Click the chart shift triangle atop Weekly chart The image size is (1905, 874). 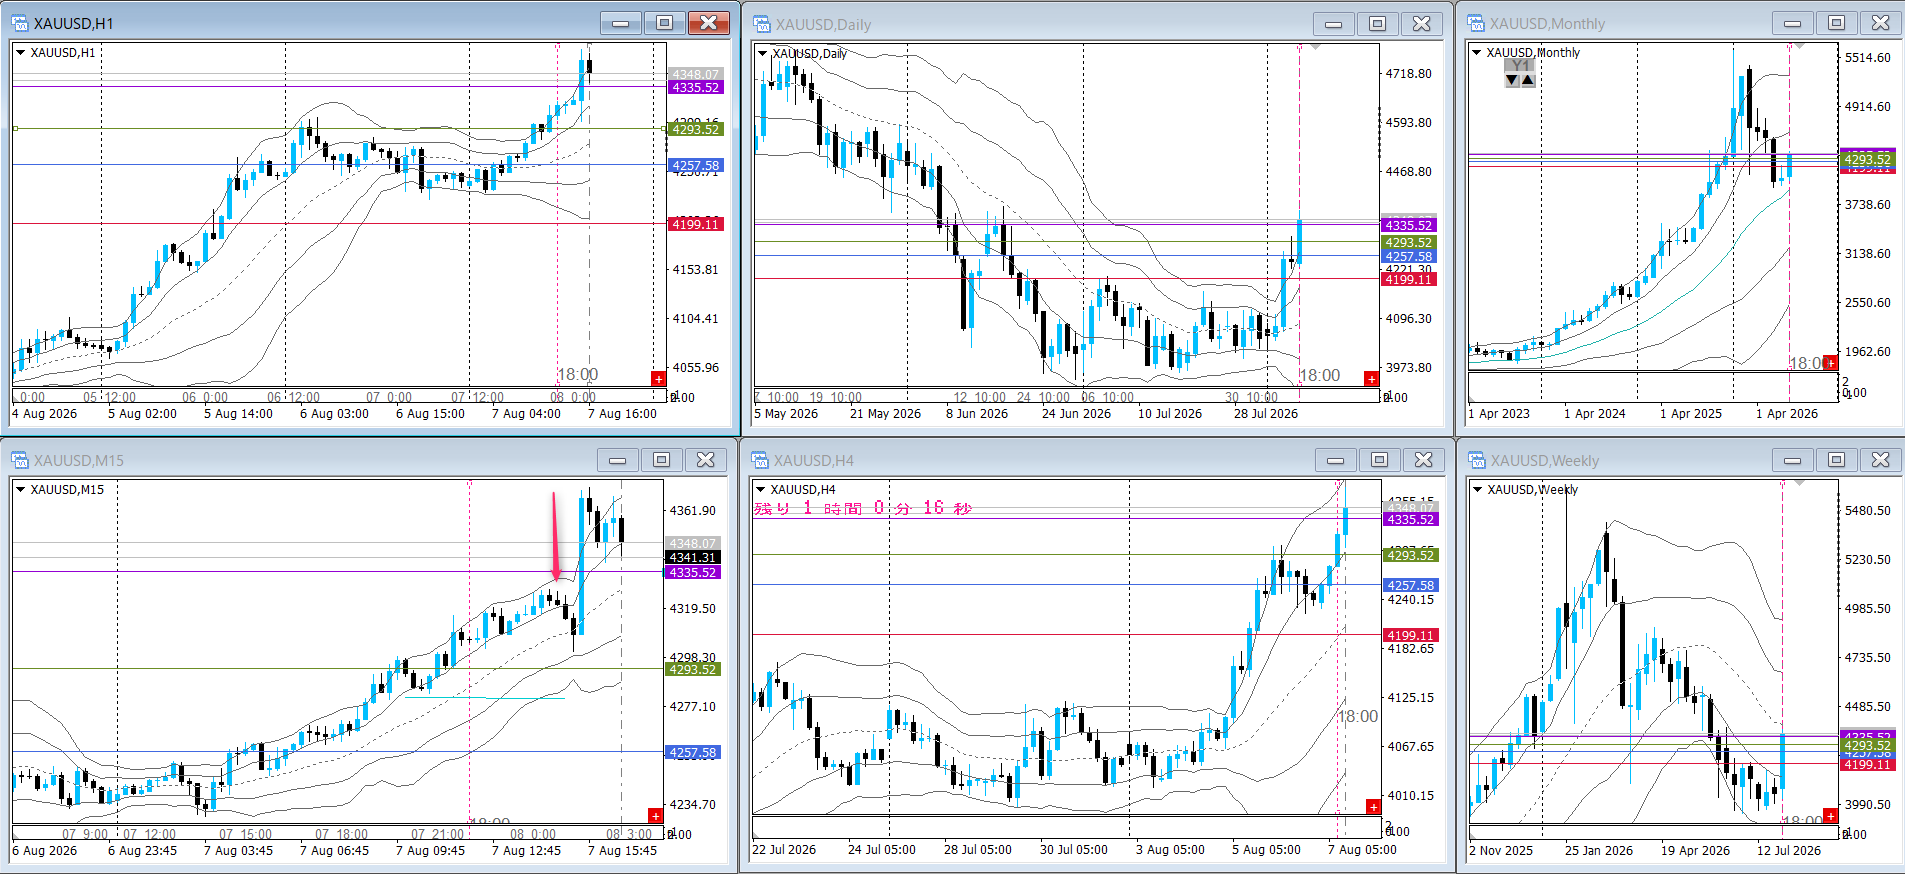pos(1799,483)
